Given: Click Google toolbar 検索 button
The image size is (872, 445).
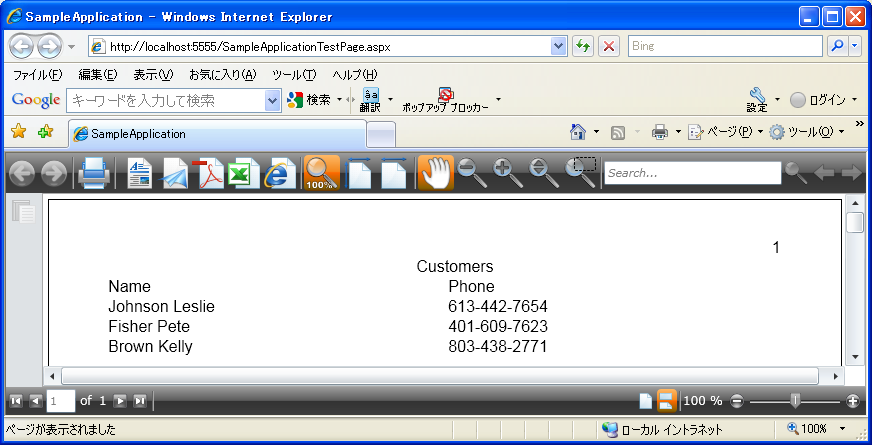Looking at the screenshot, I should (x=309, y=100).
